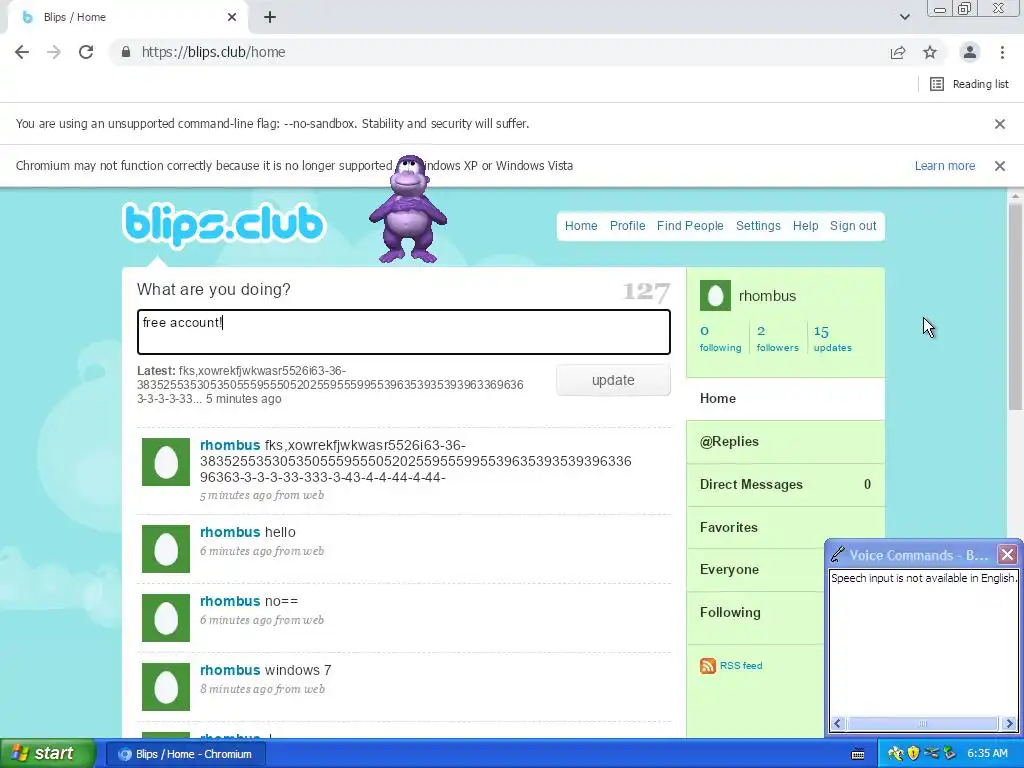Reload the blips.club page
Screen dimensions: 1024x768
(86, 52)
